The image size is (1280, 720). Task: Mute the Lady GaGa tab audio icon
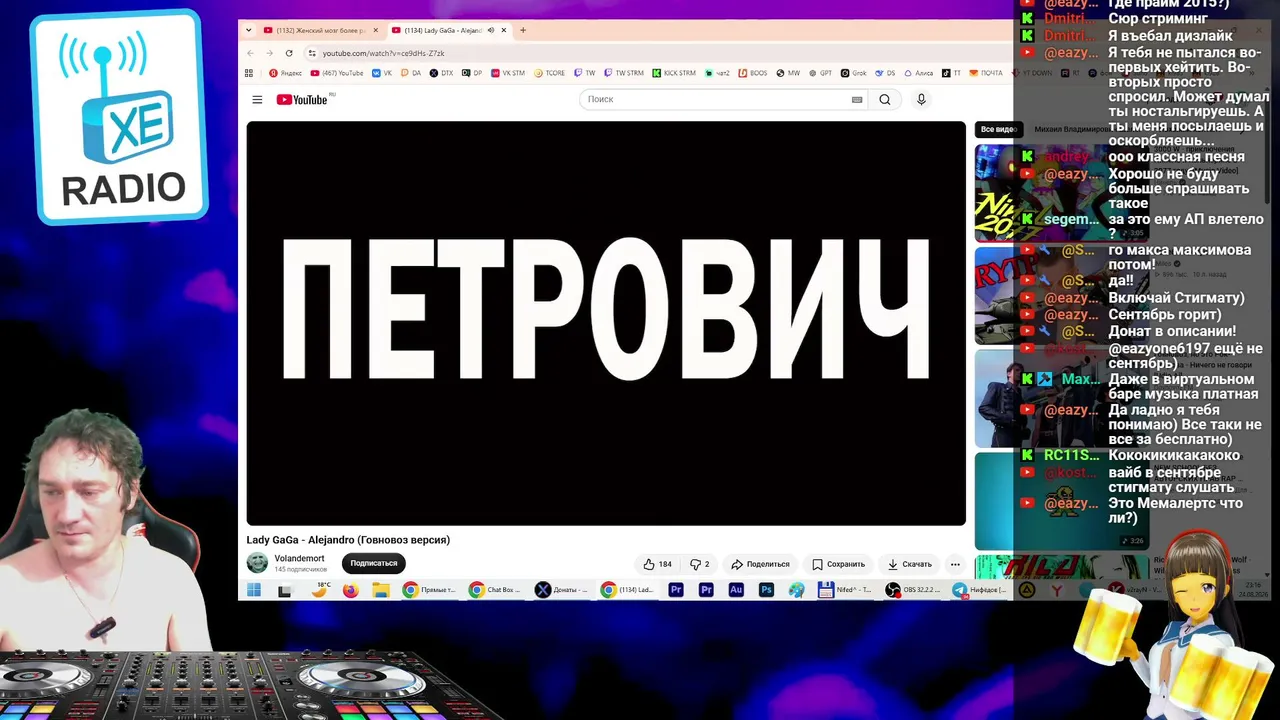coord(490,30)
